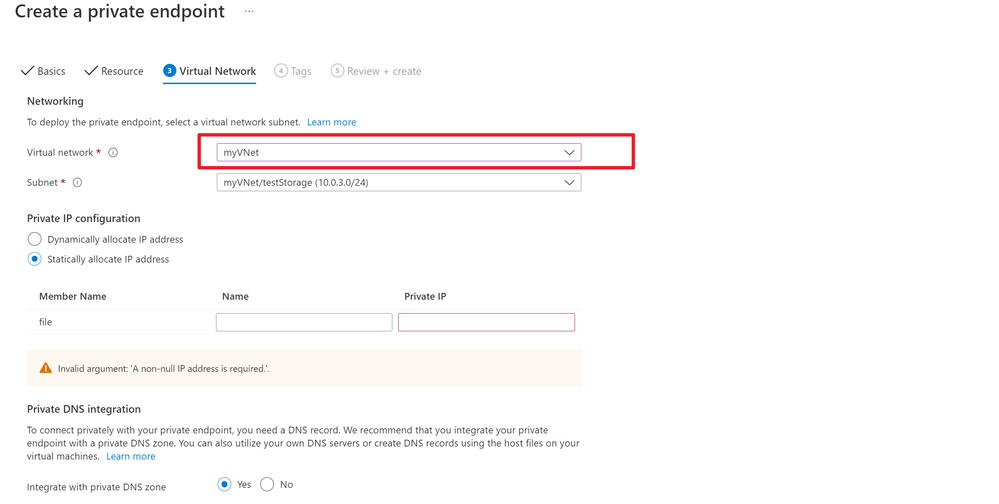The height and width of the screenshot is (504, 999).
Task: Click the Tags step number icon
Action: 281,71
